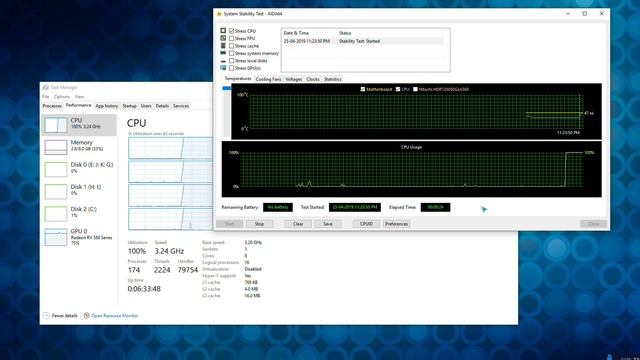Select GPU 0 Radeon RX 580 in sidebar
Screen dimensions: 640x360
[x=79, y=237]
